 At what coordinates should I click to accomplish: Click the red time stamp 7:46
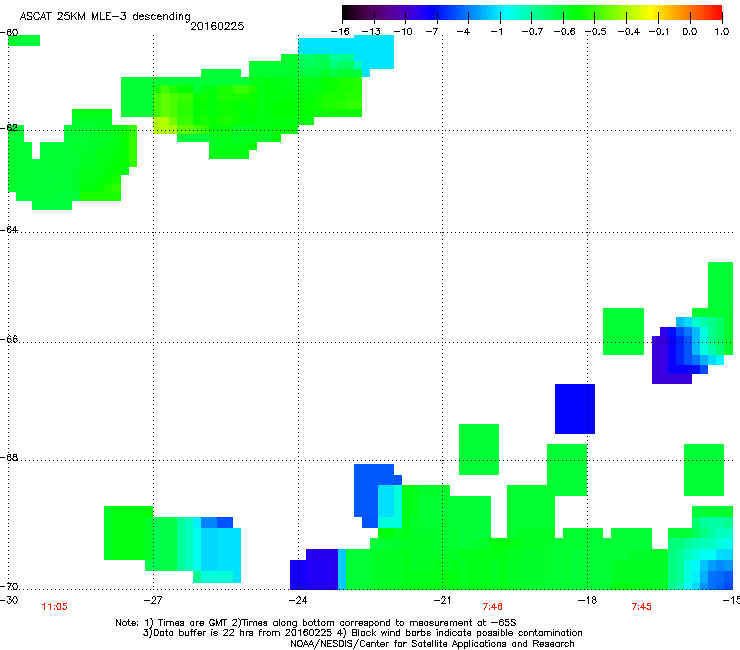pyautogui.click(x=492, y=607)
